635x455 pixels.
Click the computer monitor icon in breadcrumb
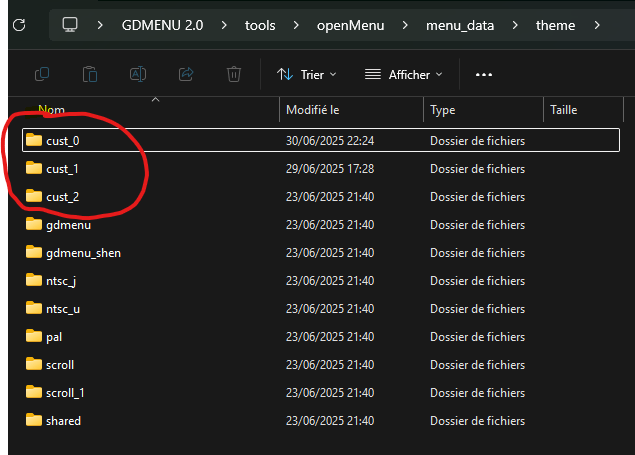[x=70, y=25]
